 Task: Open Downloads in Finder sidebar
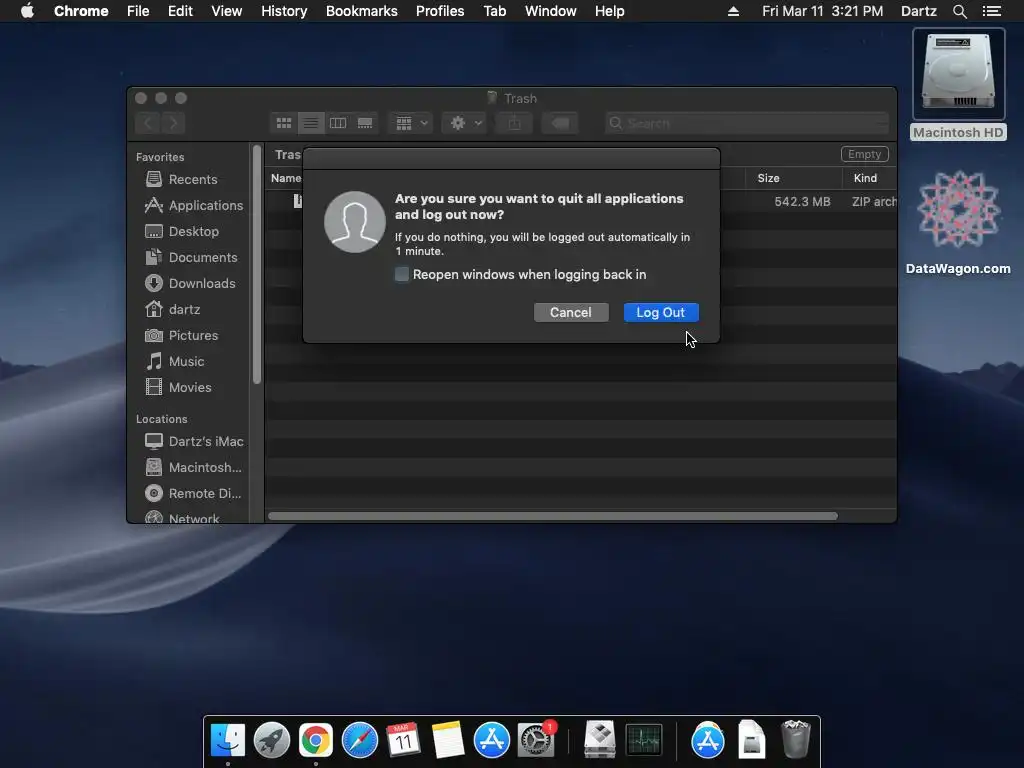(x=190, y=283)
